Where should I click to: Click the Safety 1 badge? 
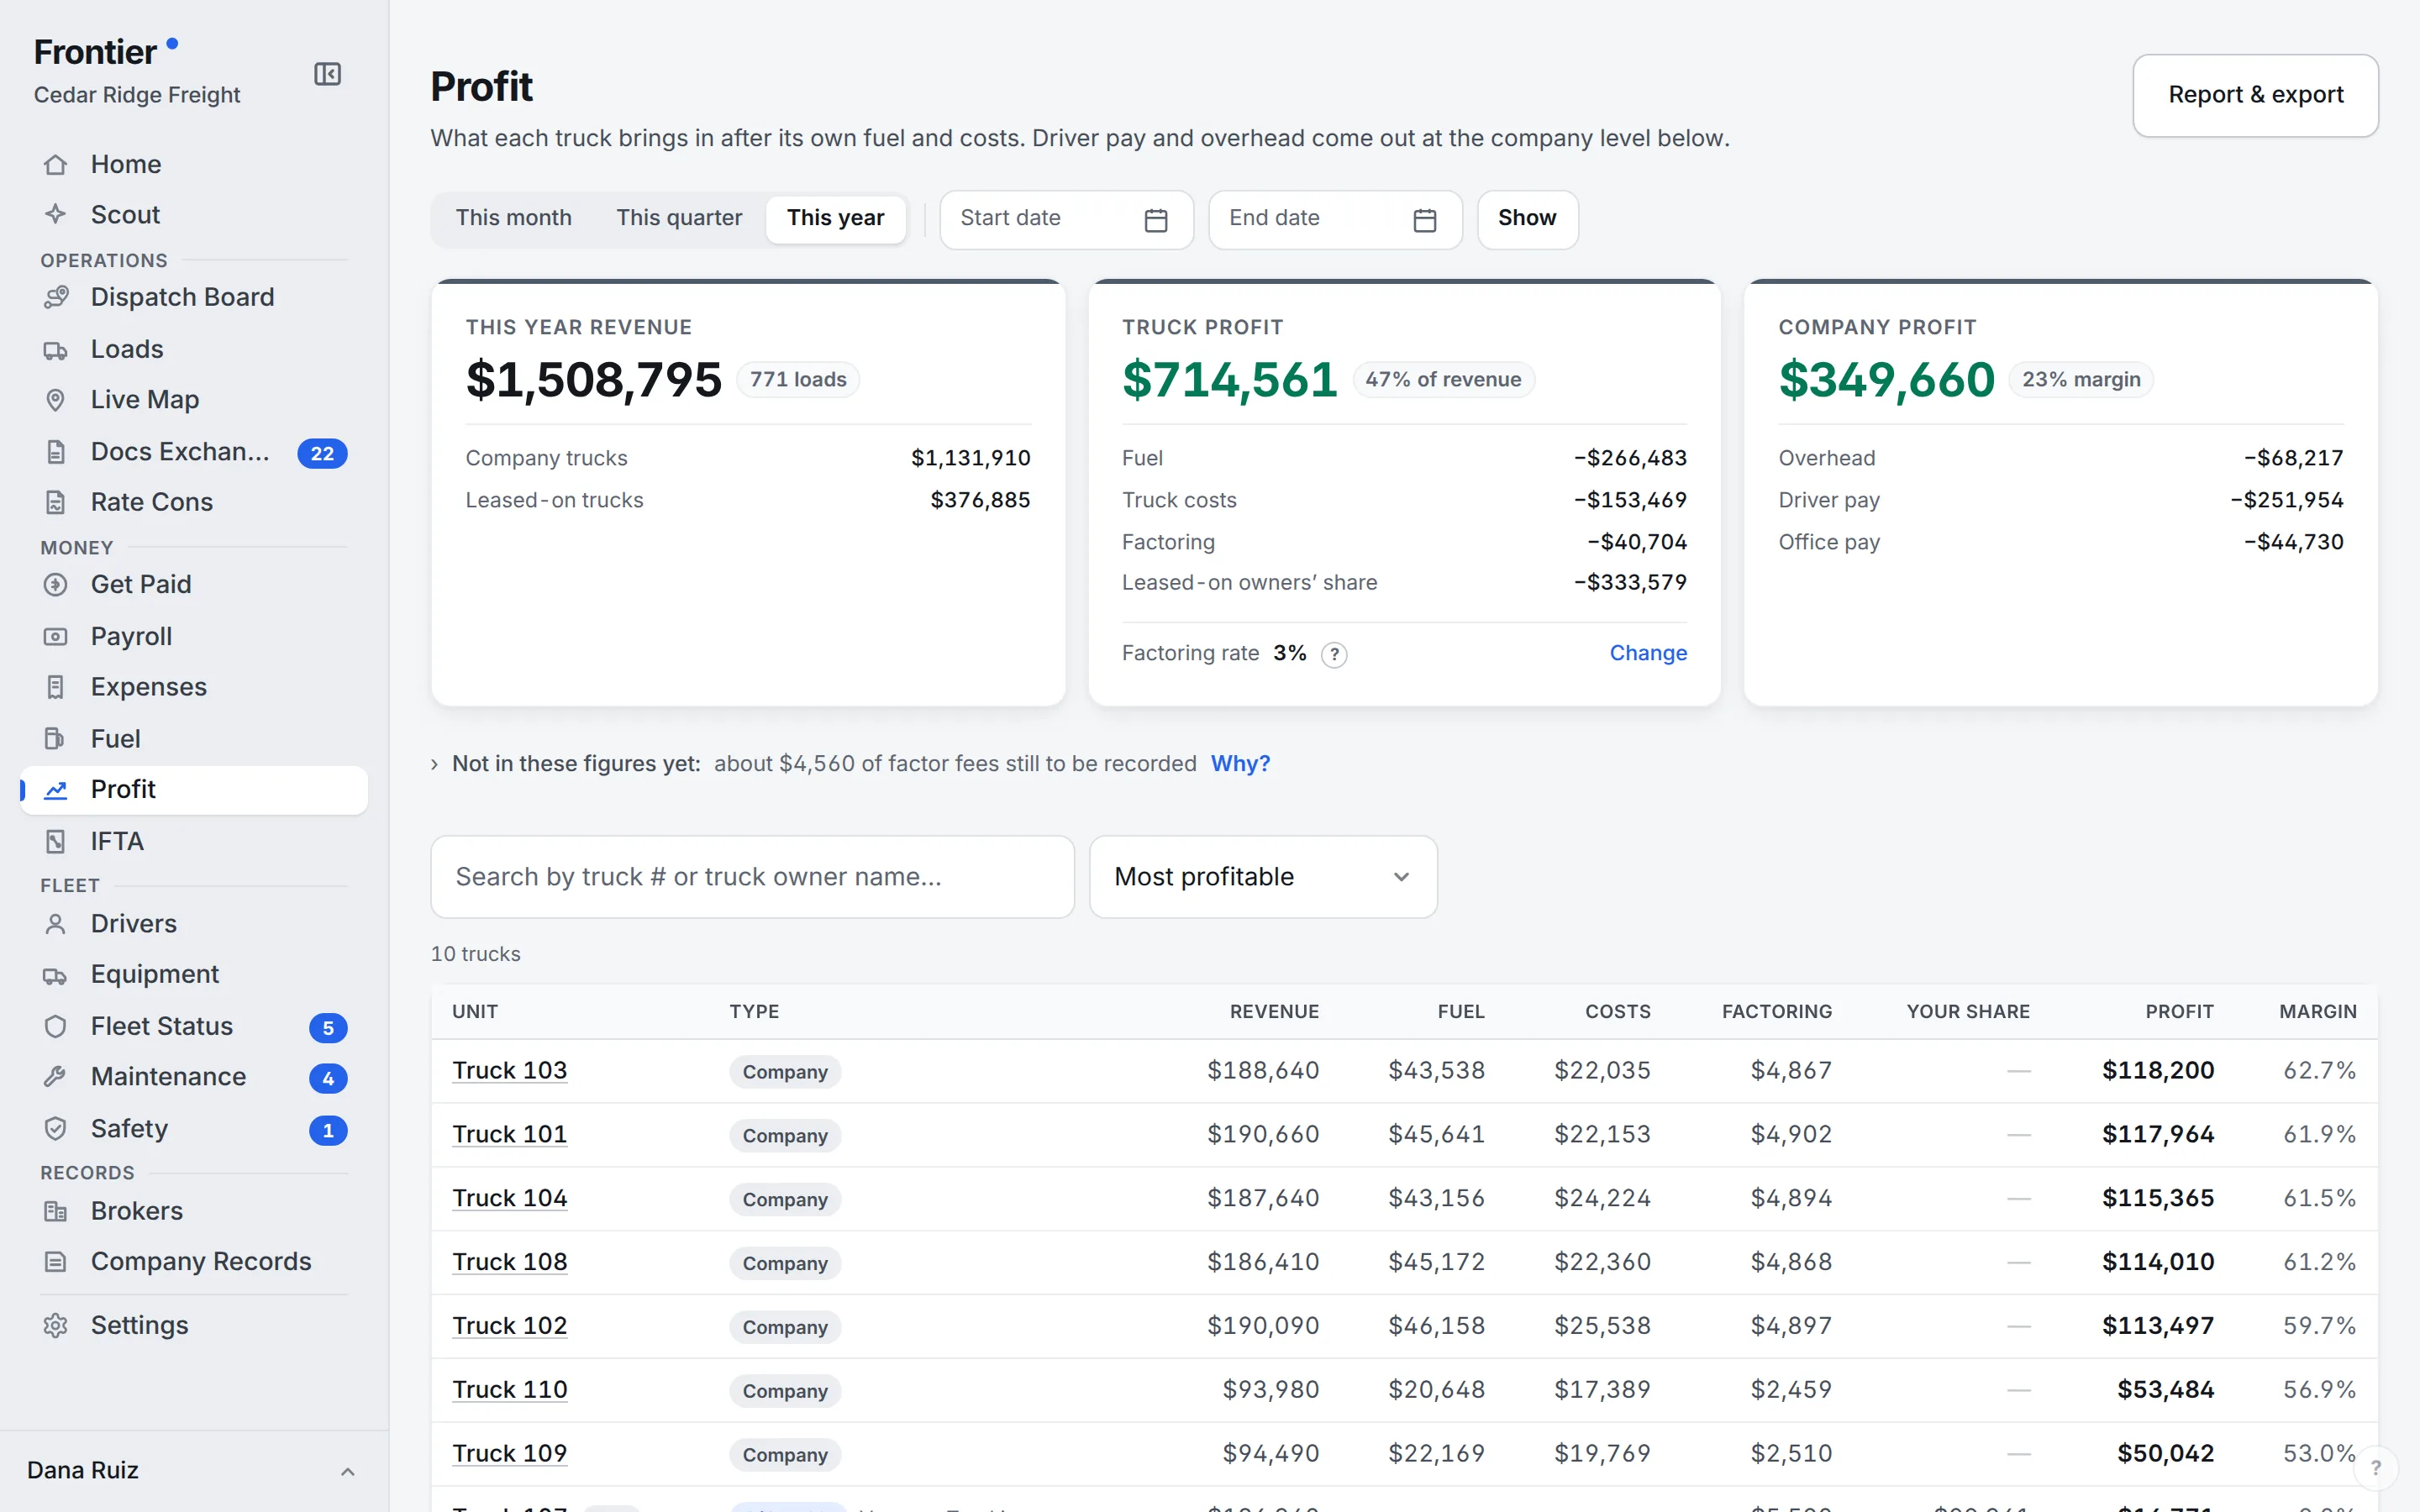[328, 1131]
